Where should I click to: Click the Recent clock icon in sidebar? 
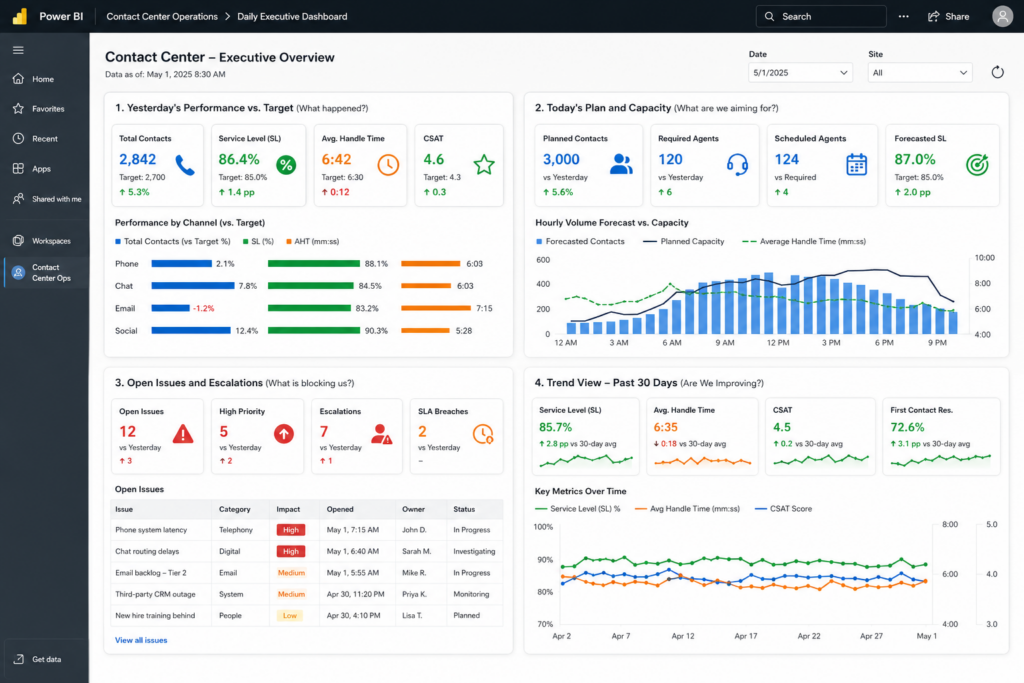point(18,138)
